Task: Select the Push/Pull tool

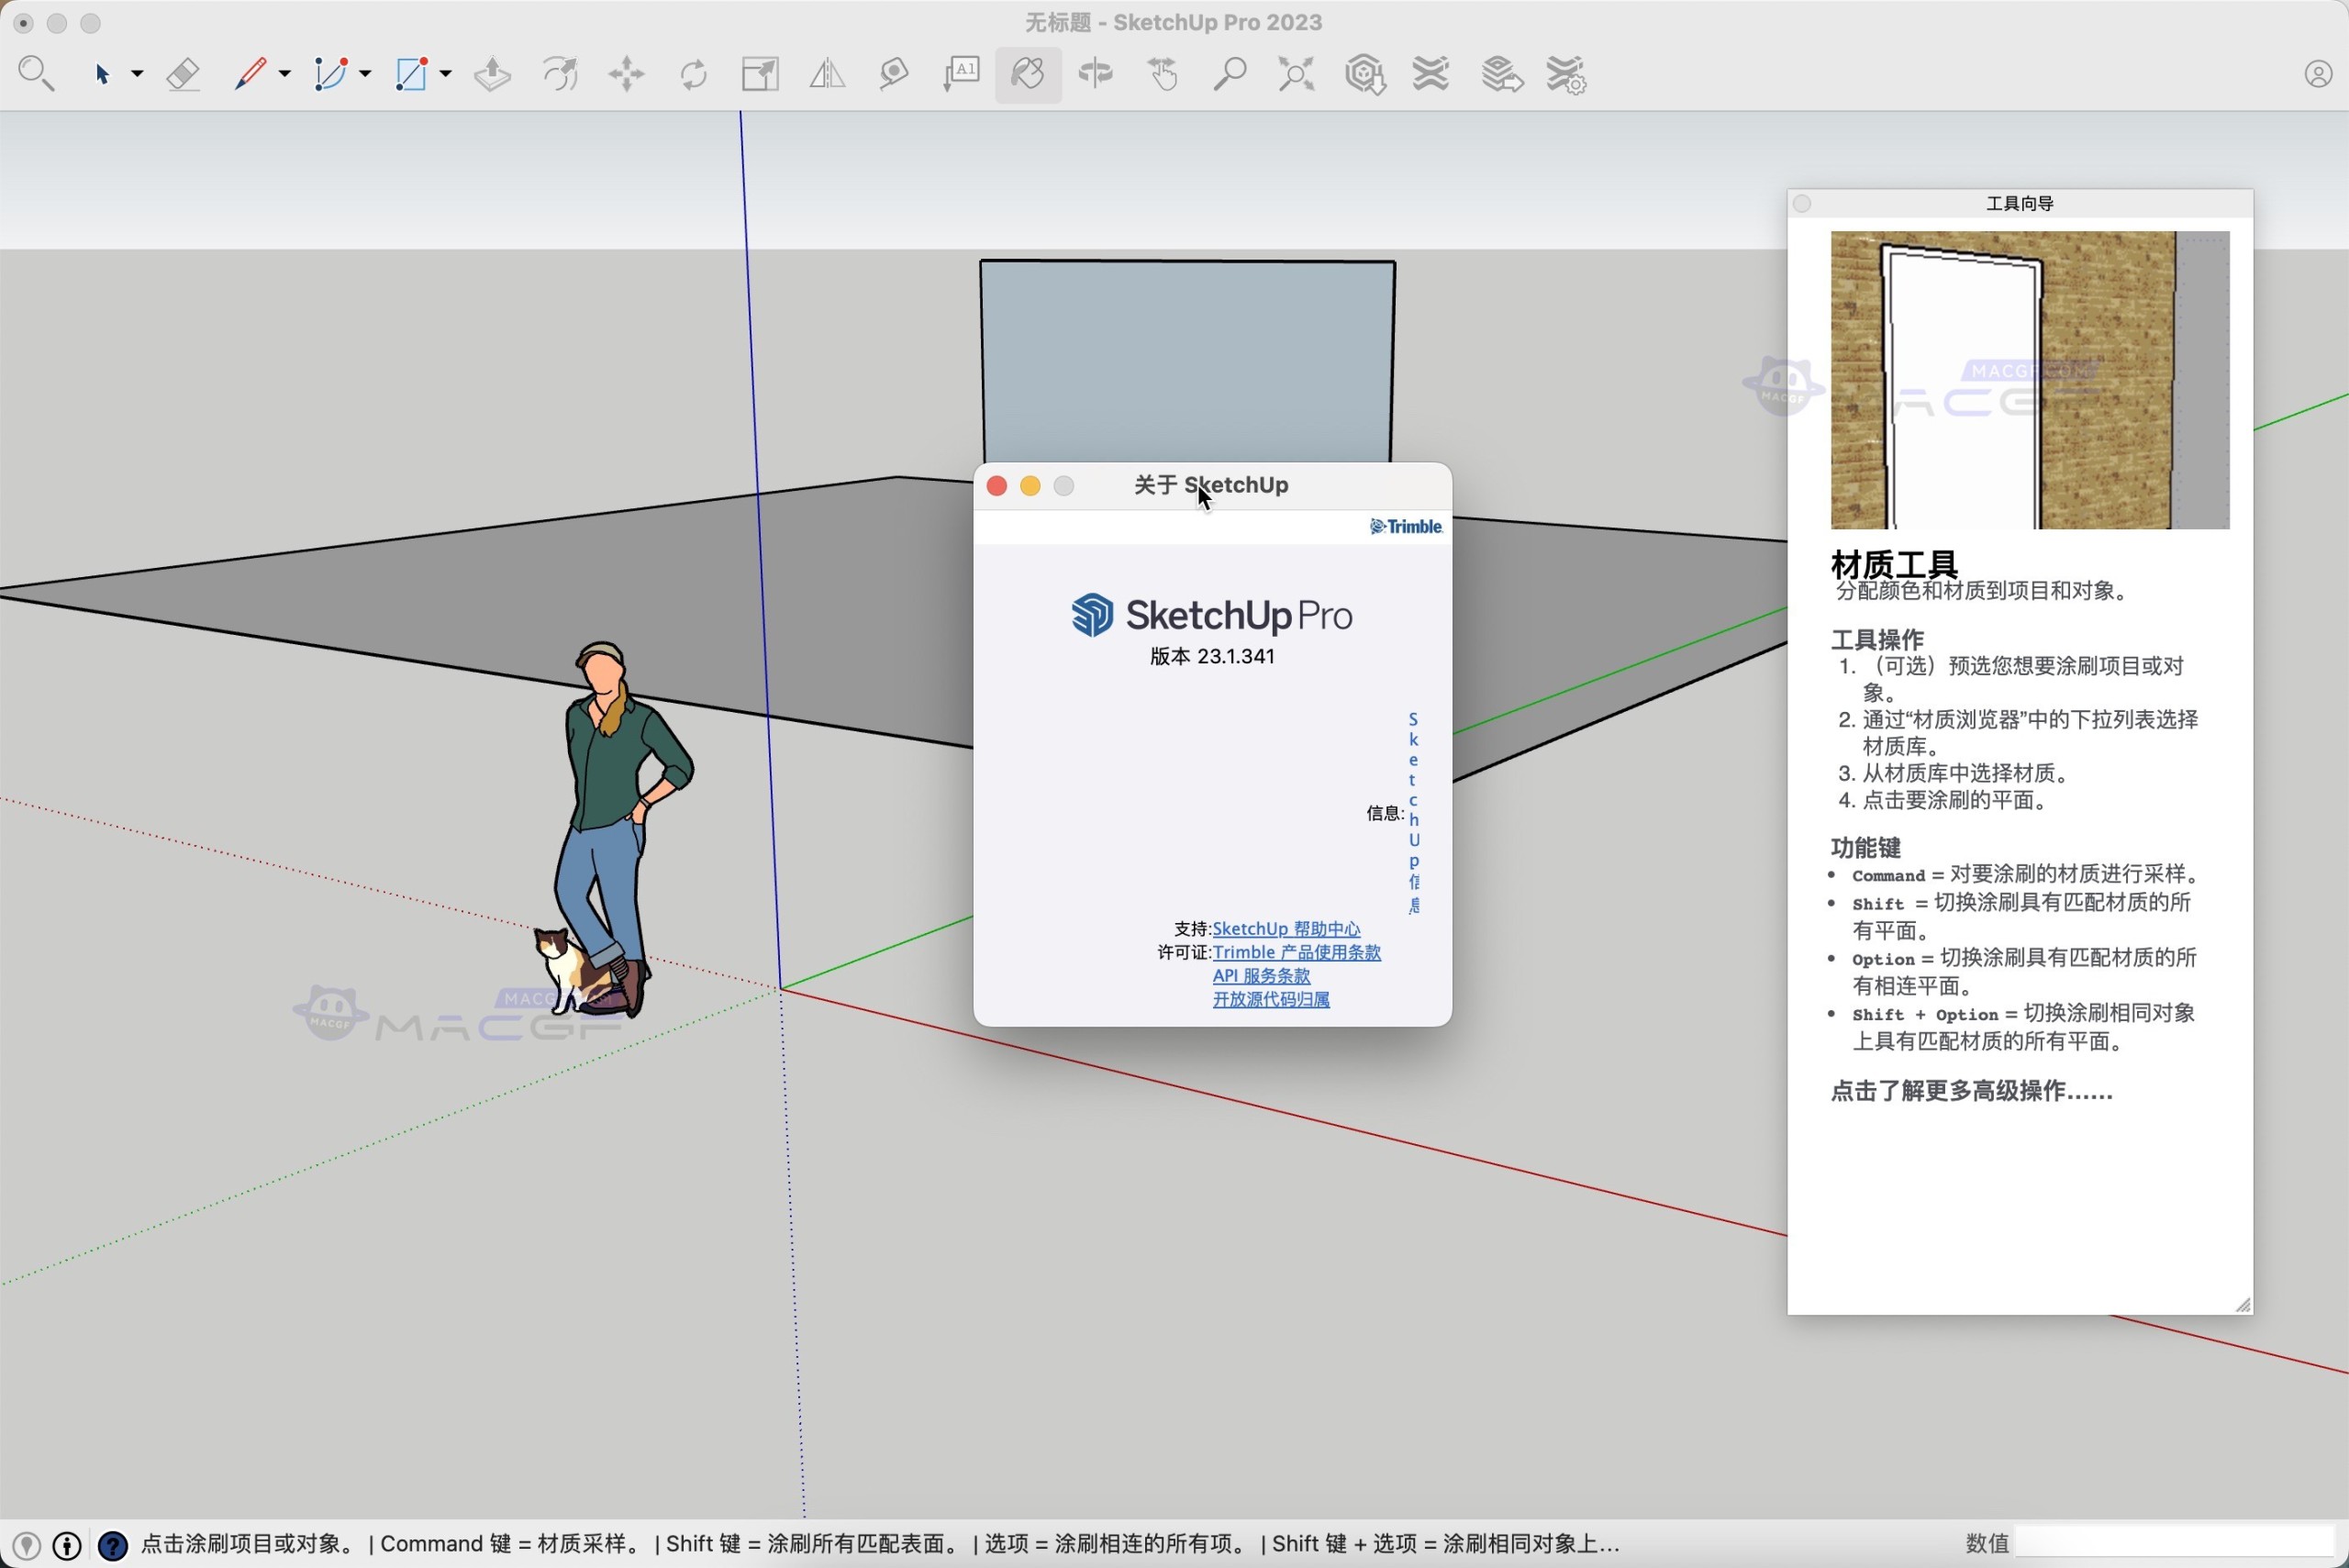Action: coord(490,74)
